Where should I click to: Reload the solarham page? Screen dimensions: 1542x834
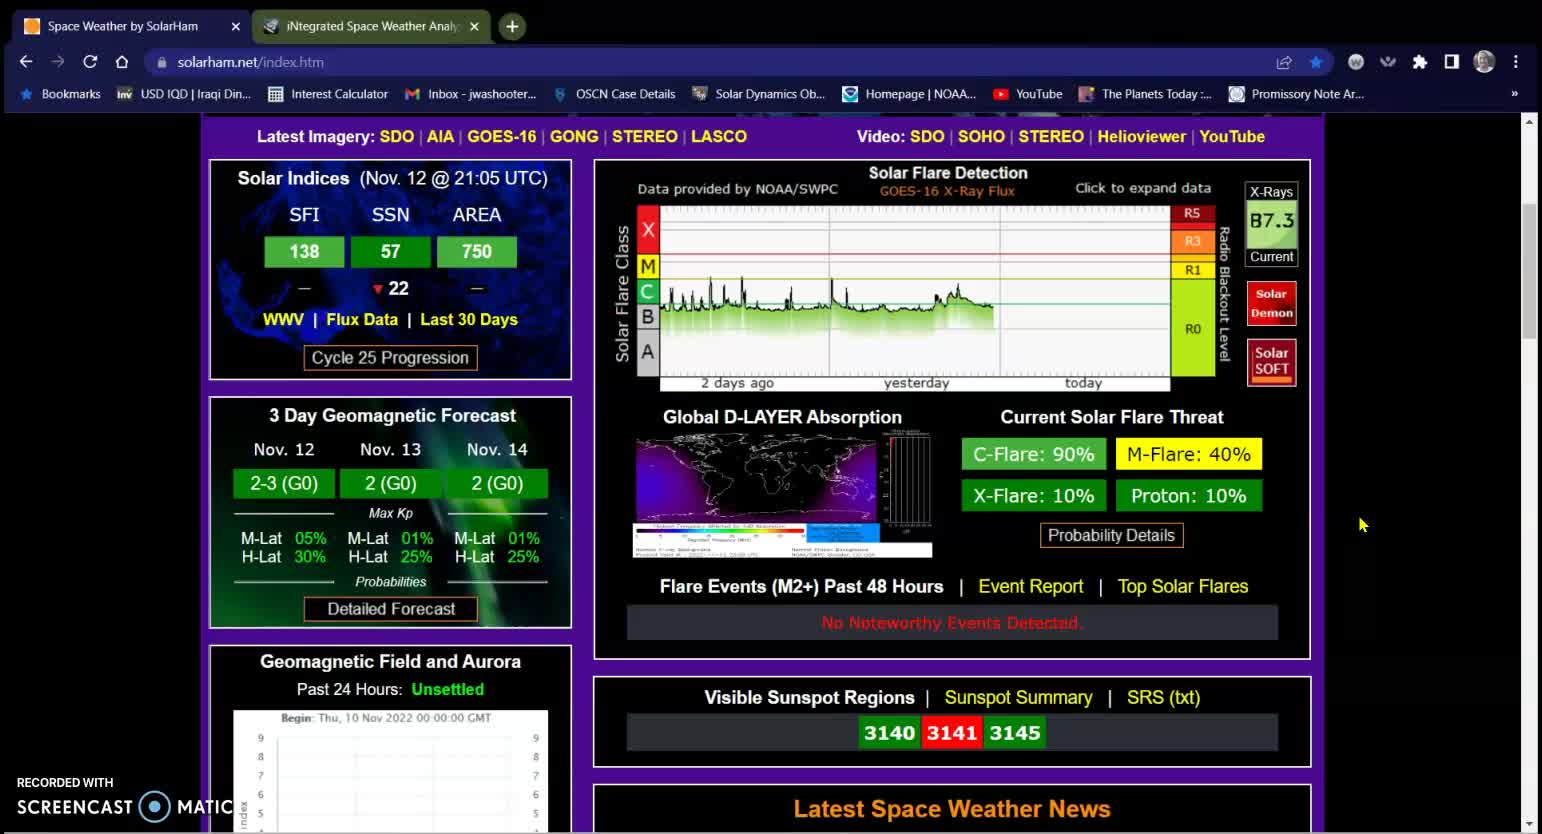(x=90, y=62)
